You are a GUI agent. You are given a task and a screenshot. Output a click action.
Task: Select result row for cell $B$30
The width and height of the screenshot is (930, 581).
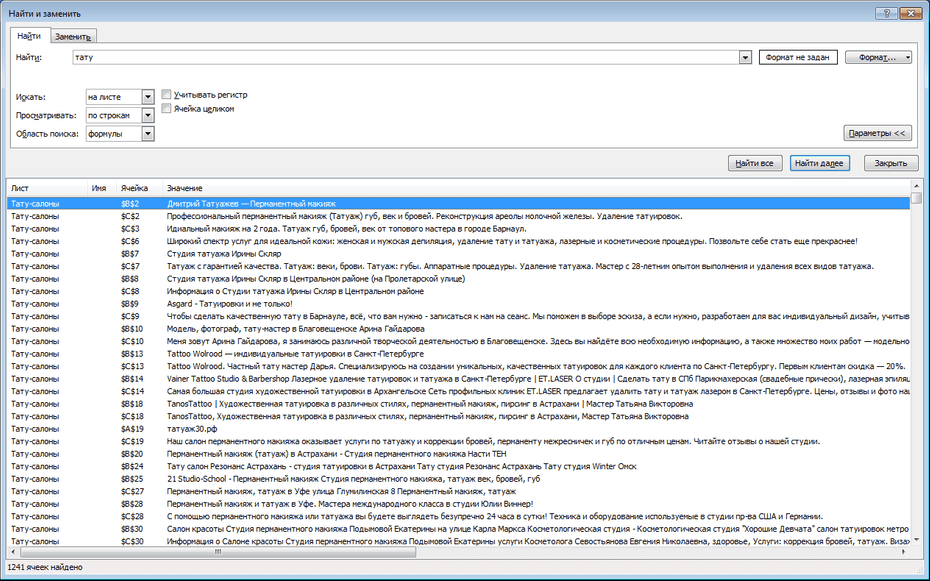click(458, 529)
